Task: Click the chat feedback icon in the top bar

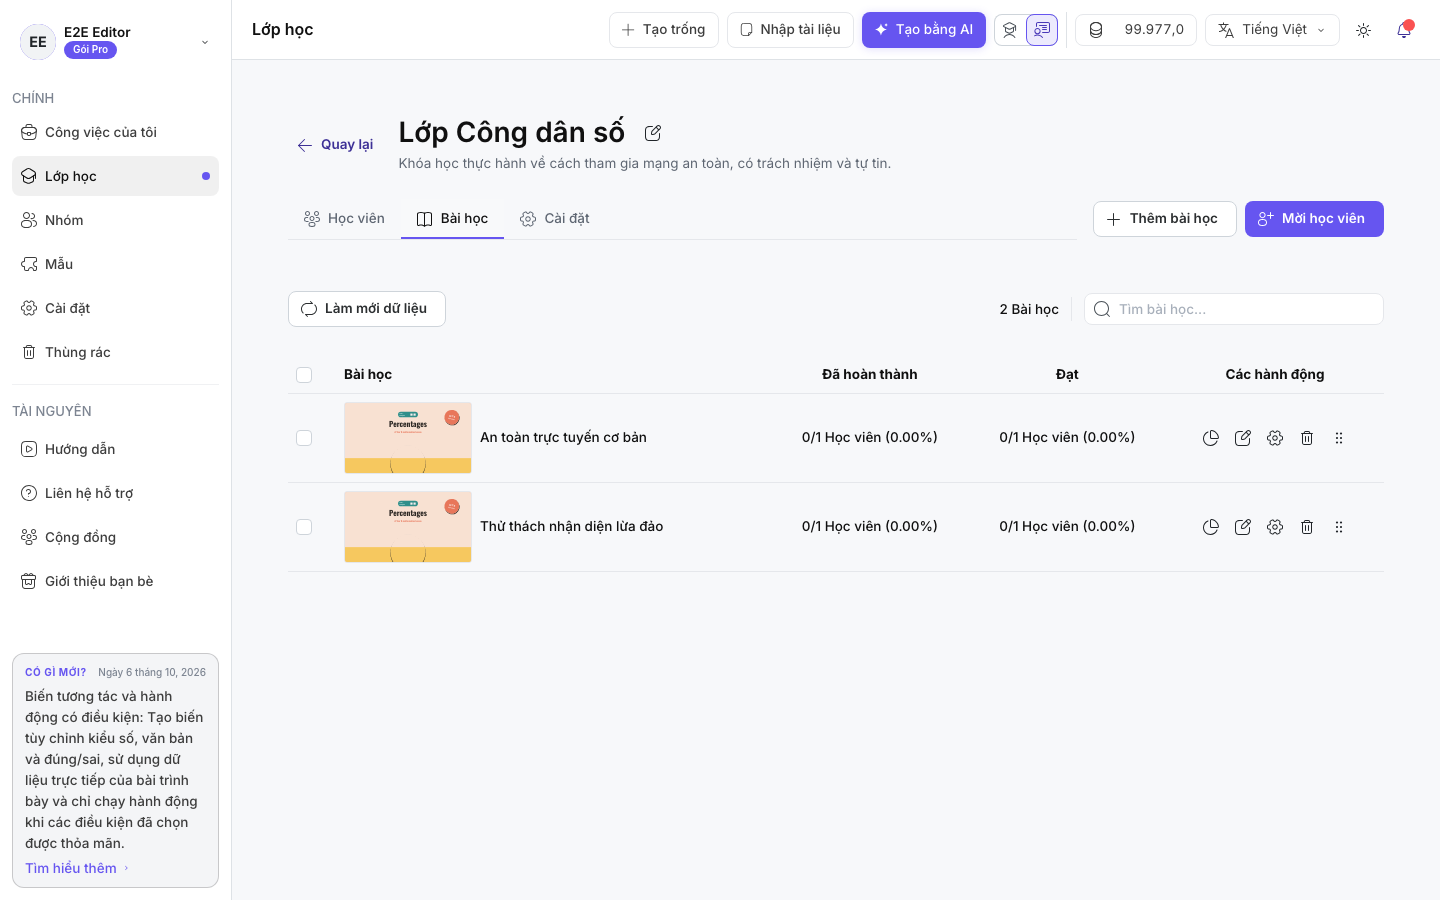Action: click(x=1042, y=30)
